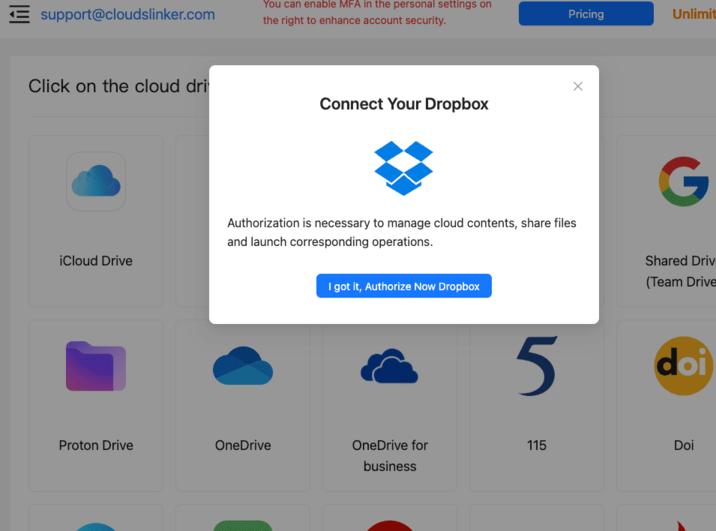Close the Connect Your Dropbox dialog
716x531 pixels.
point(578,86)
